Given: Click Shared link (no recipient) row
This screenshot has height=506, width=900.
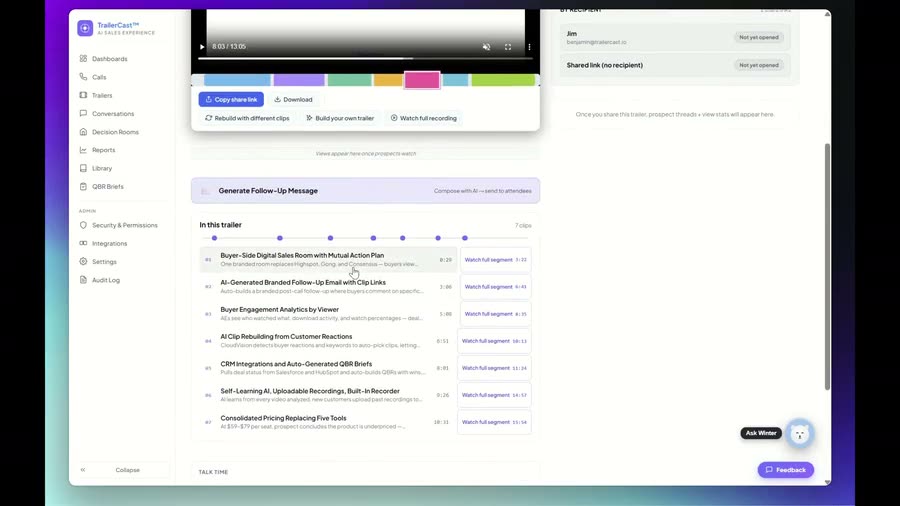Looking at the screenshot, I should tap(675, 65).
